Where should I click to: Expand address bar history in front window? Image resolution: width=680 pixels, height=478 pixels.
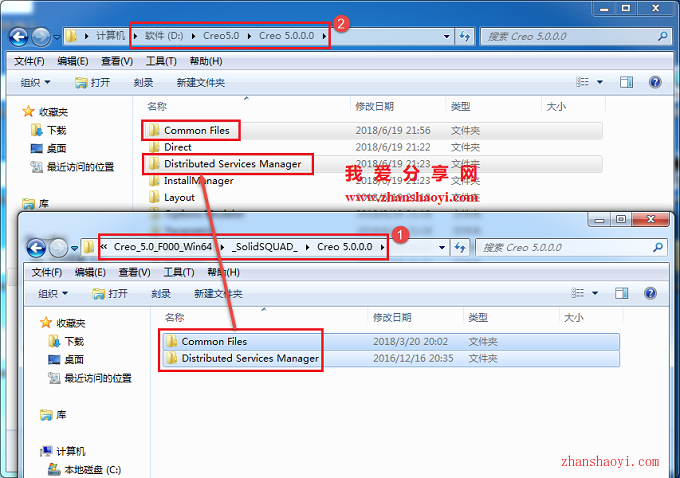tap(442, 248)
